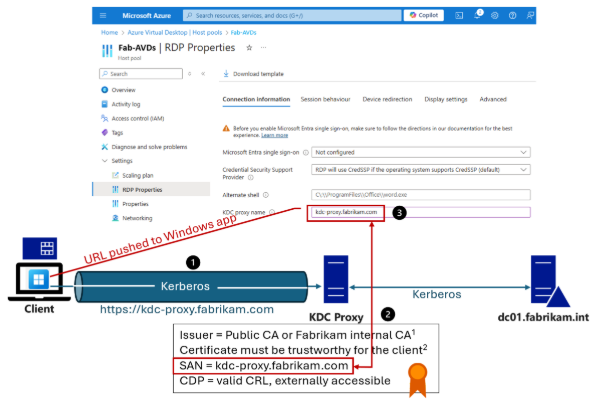The image size is (602, 406).
Task: Open the help question mark icon
Action: coord(512,15)
